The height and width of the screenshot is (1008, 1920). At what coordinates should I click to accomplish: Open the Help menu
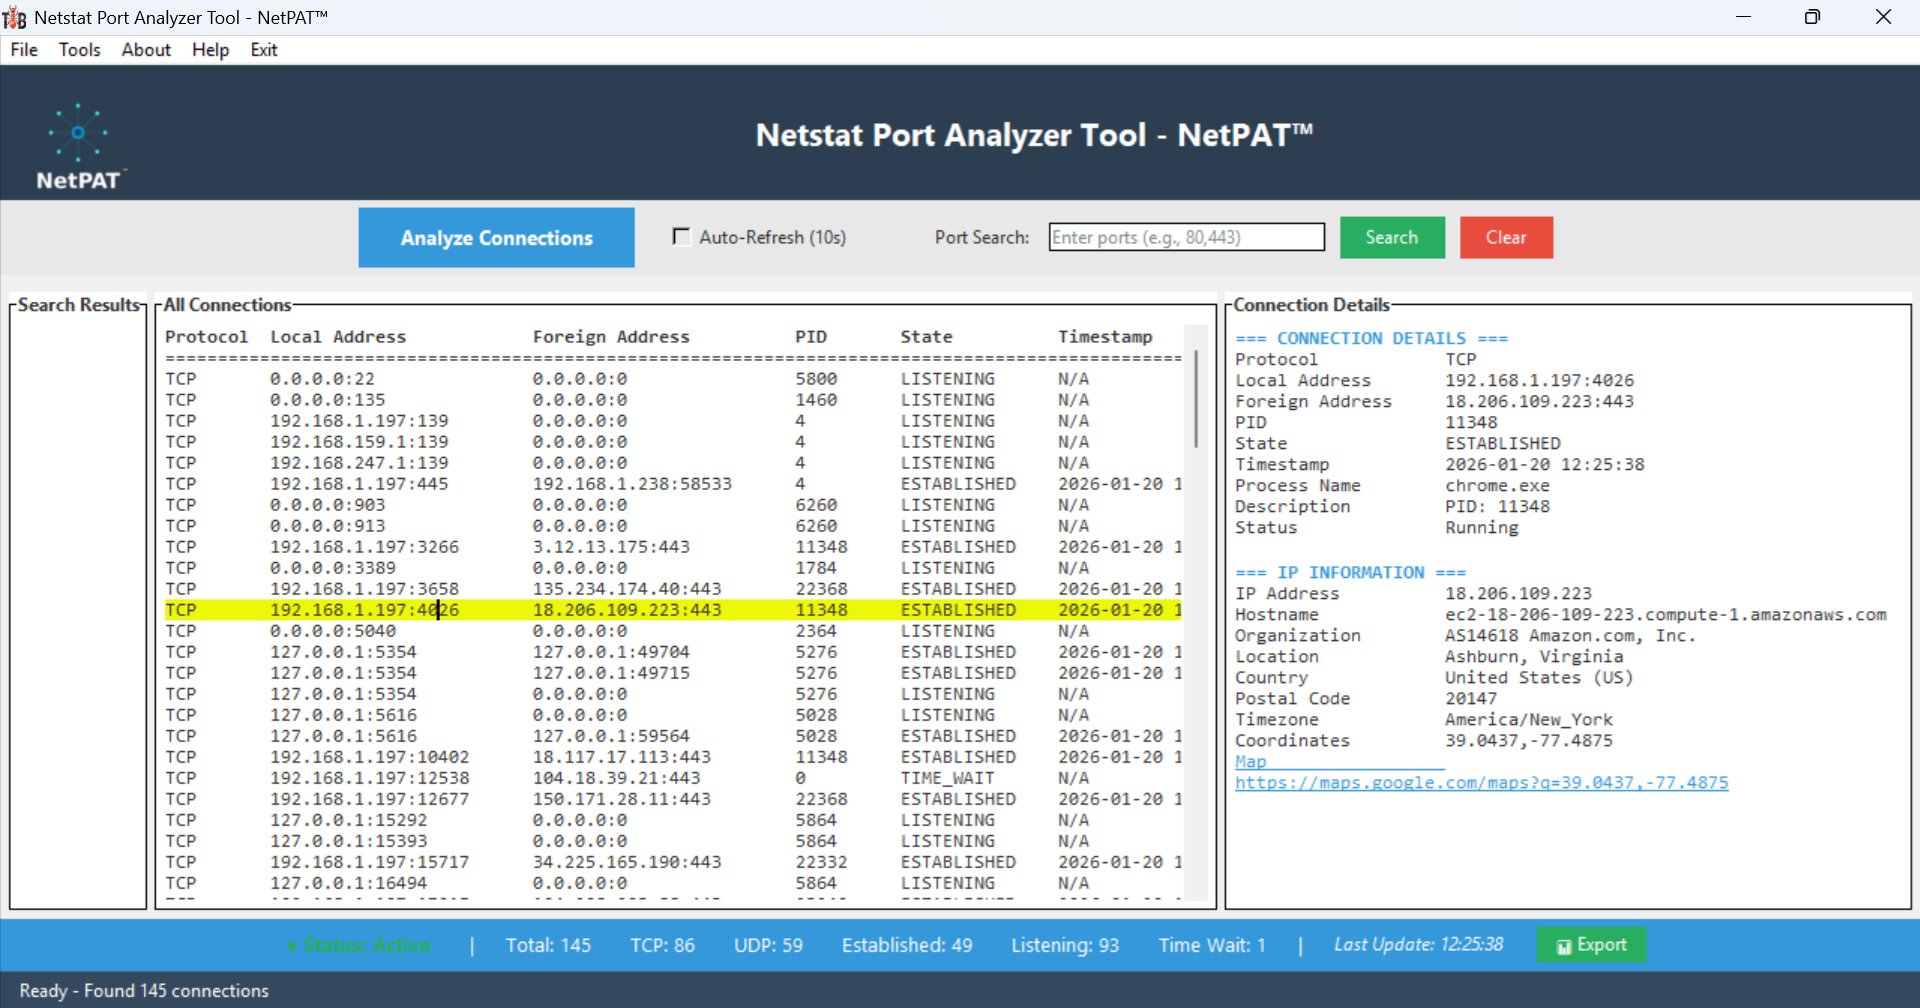210,50
